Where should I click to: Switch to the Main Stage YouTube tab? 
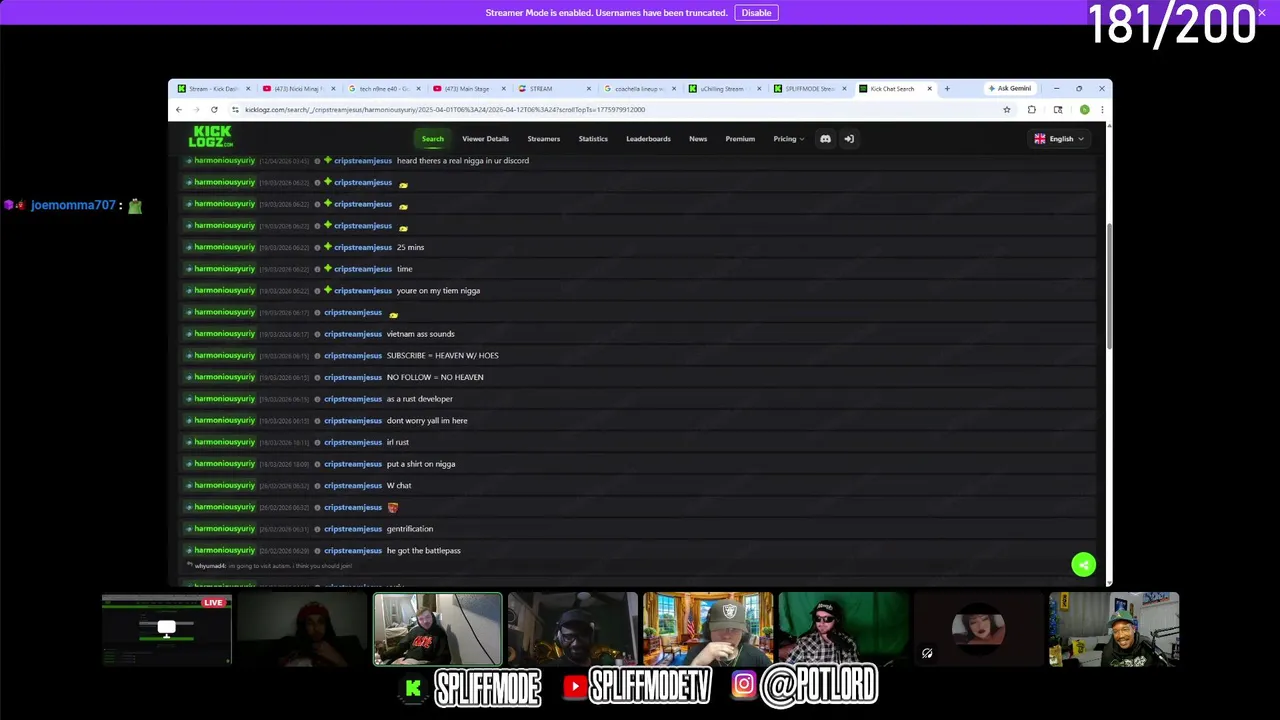point(468,89)
